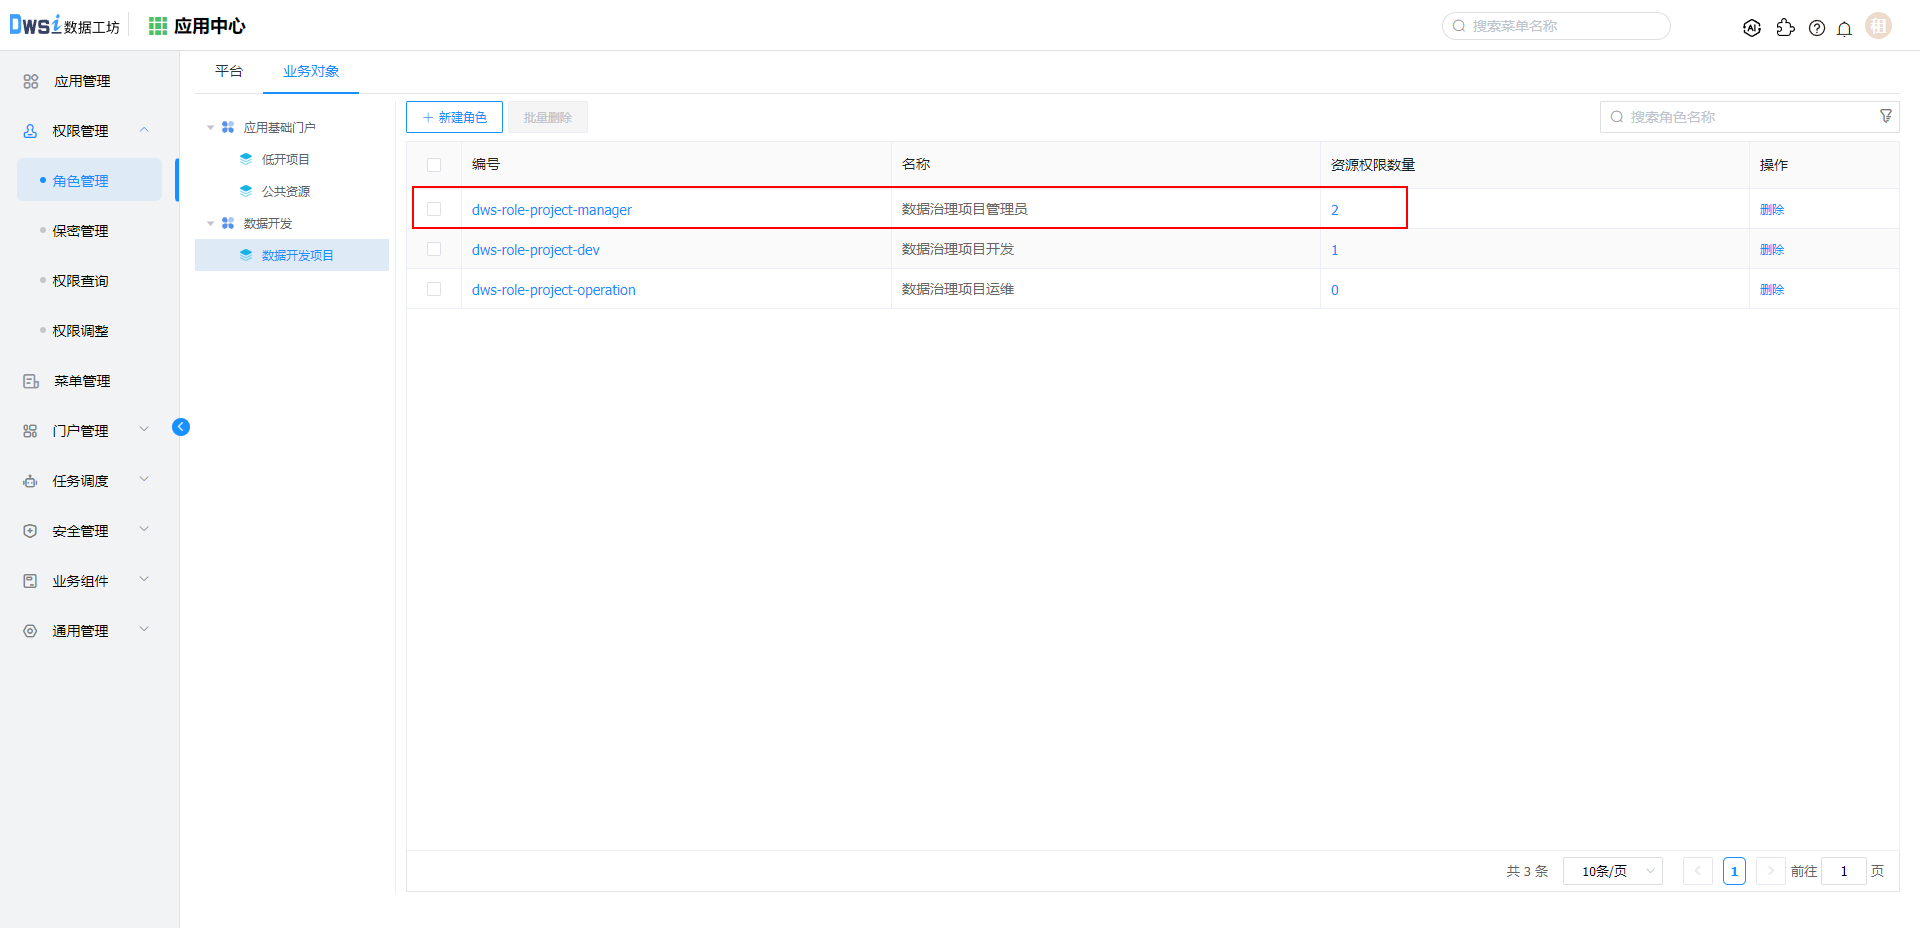This screenshot has width=1920, height=928.
Task: Collapse the 应用基础门户 tree node
Action: coord(210,127)
